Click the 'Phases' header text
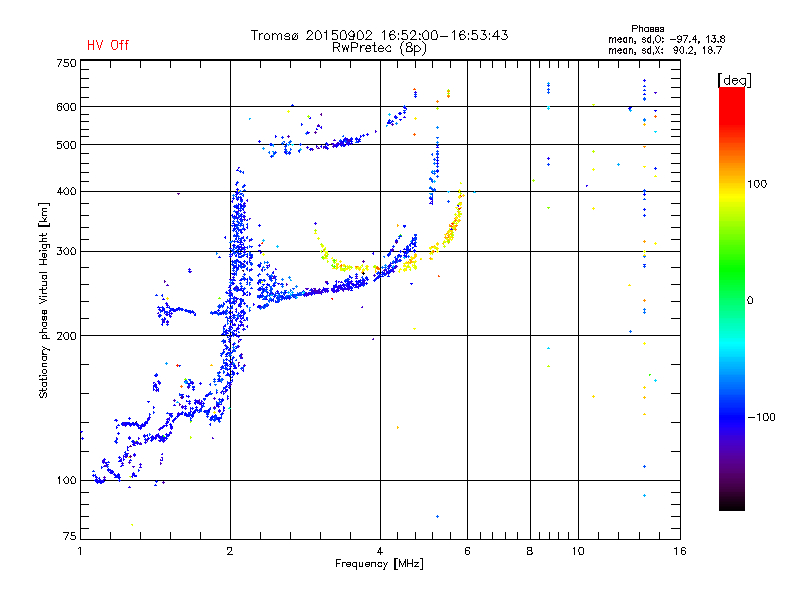Screen dimensions: 800x600 coord(647,29)
